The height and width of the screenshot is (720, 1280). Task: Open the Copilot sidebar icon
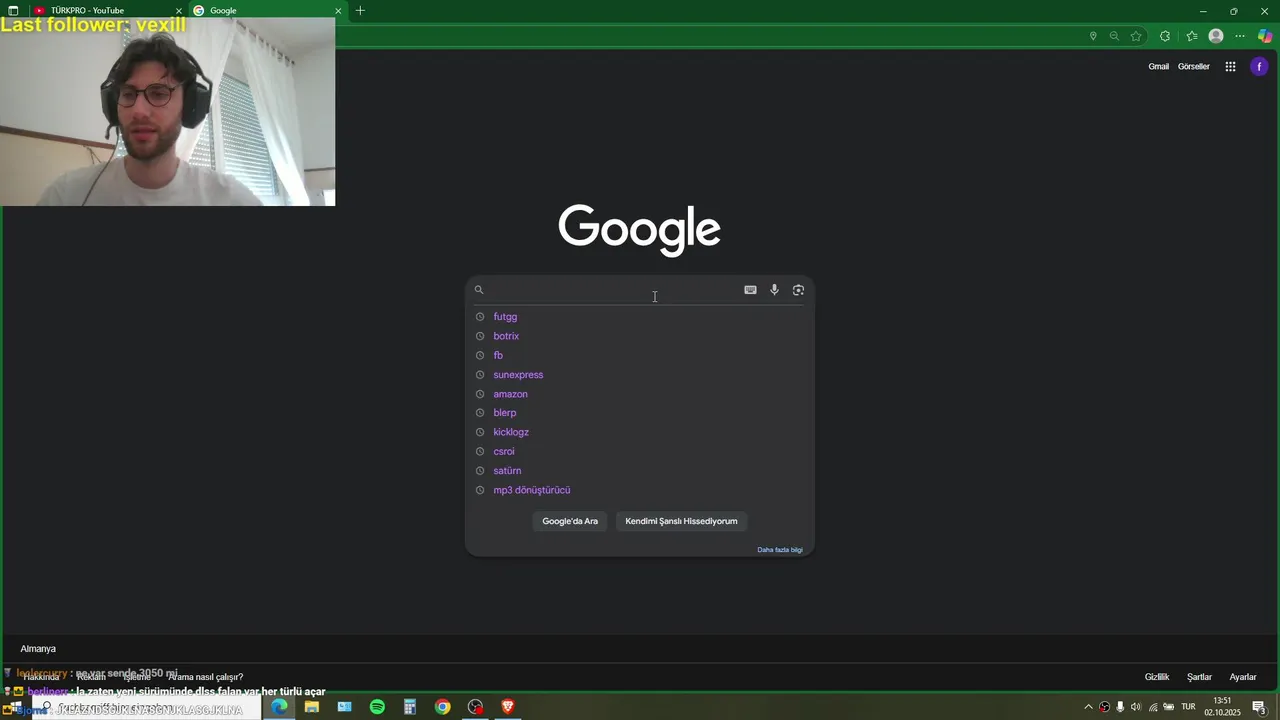tap(1265, 36)
